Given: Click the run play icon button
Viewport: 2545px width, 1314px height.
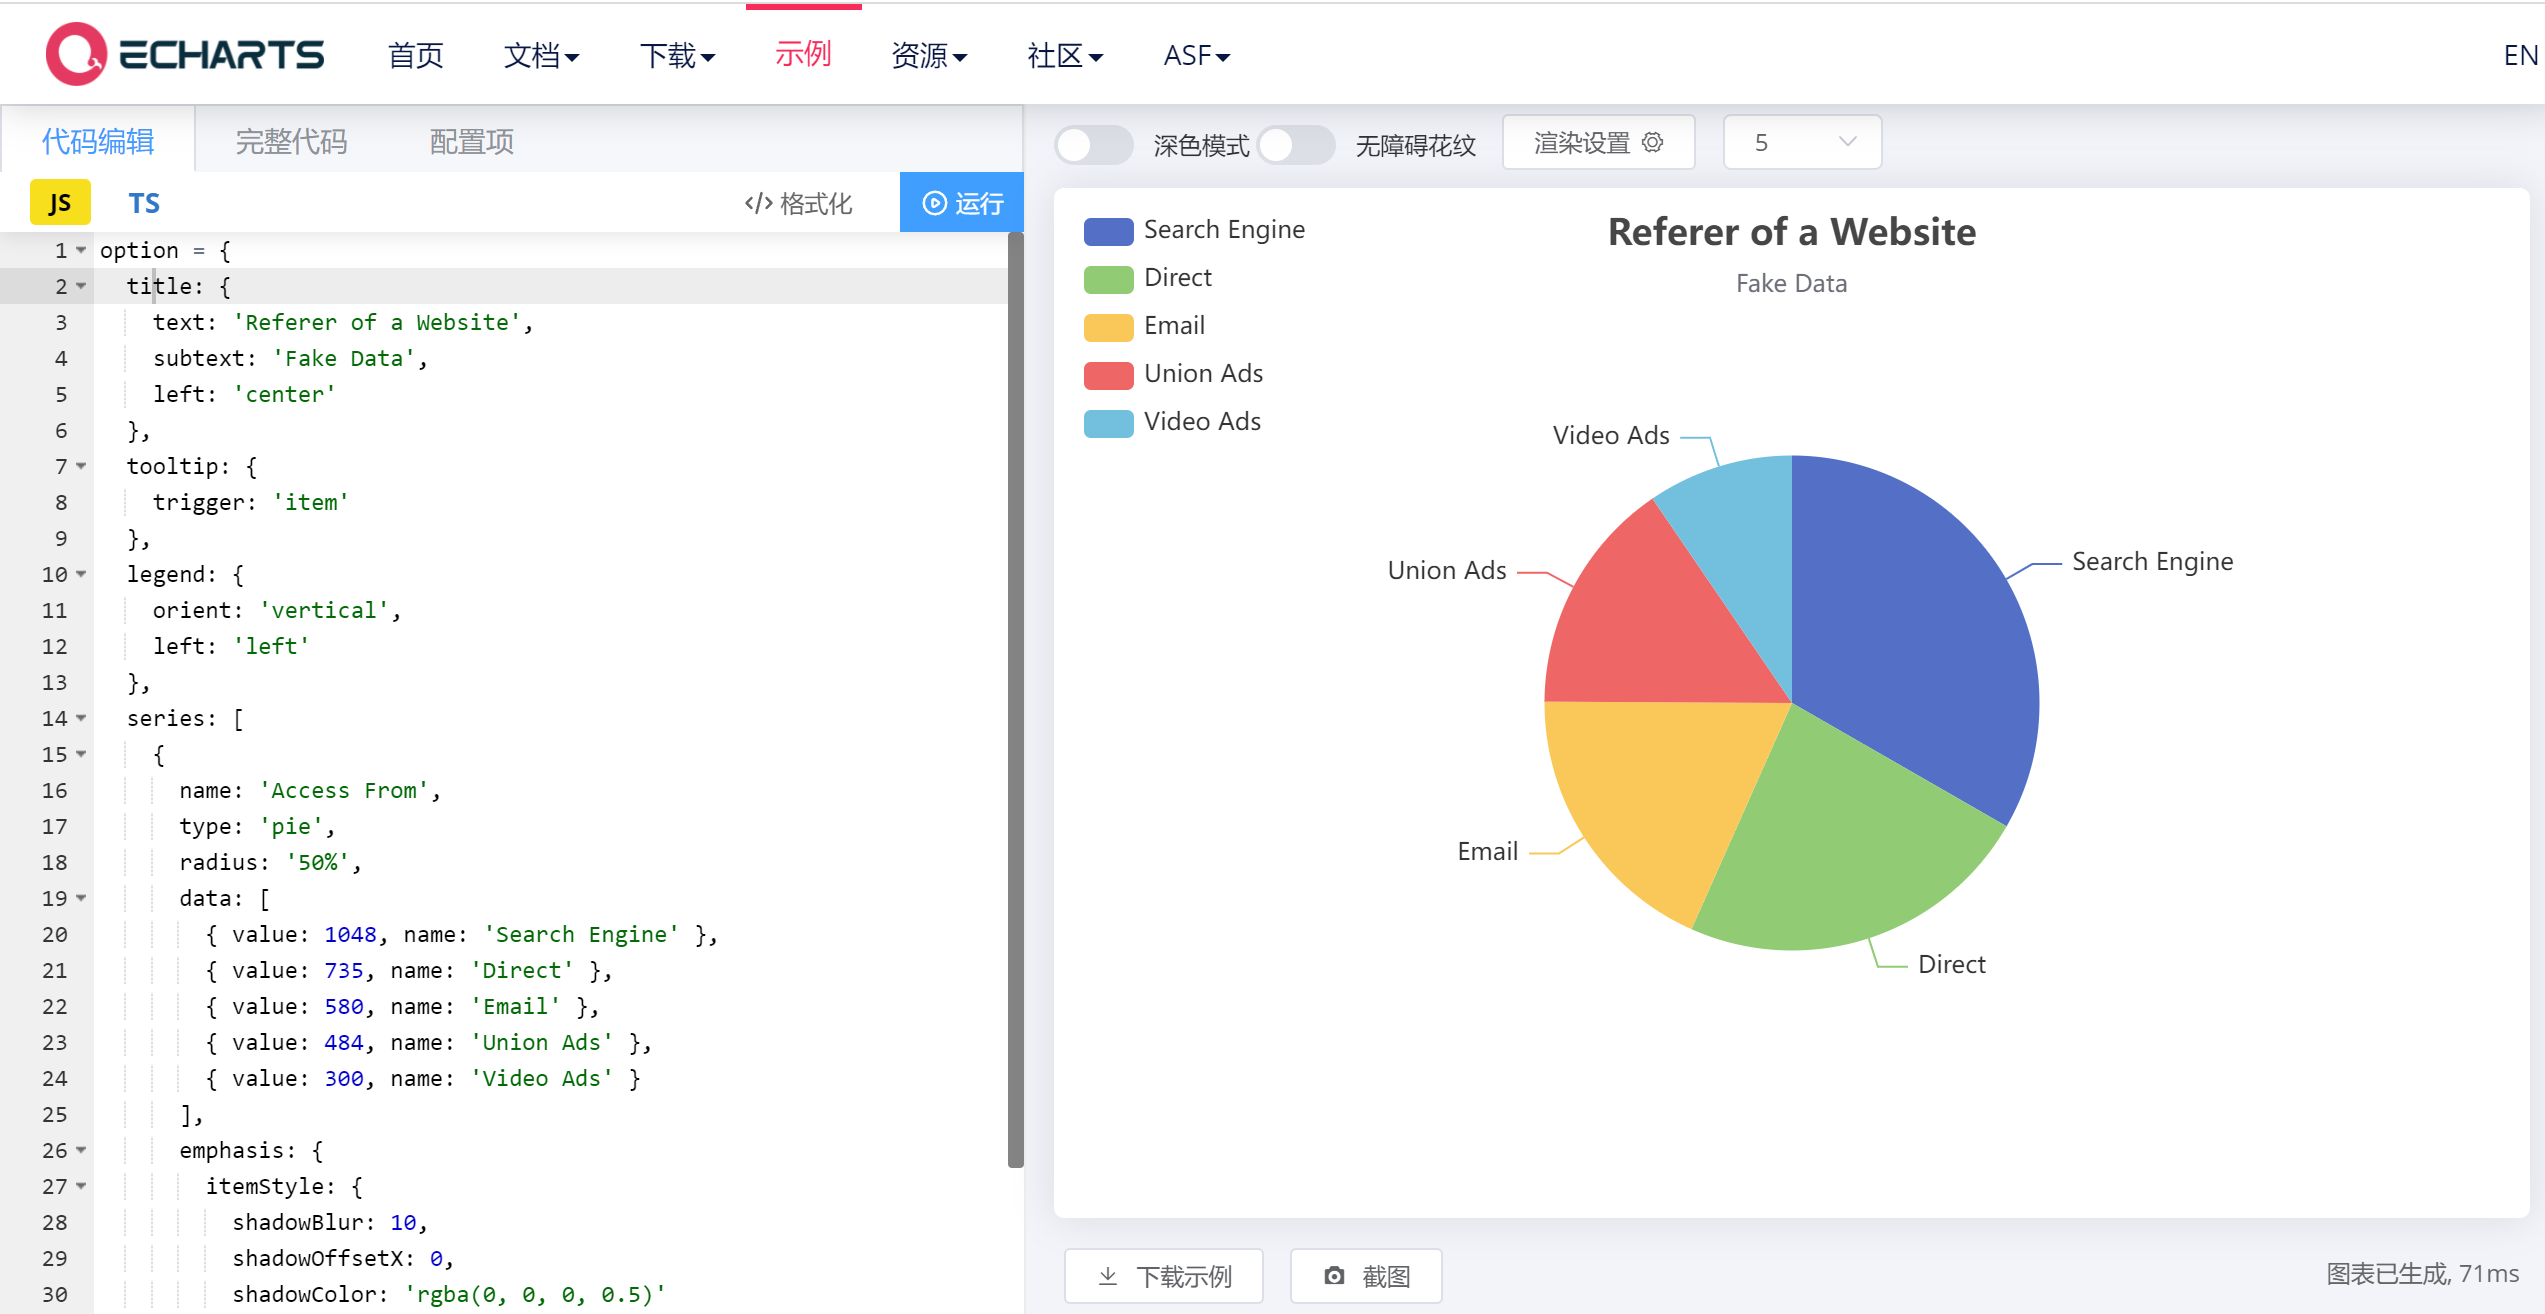Looking at the screenshot, I should click(x=934, y=203).
